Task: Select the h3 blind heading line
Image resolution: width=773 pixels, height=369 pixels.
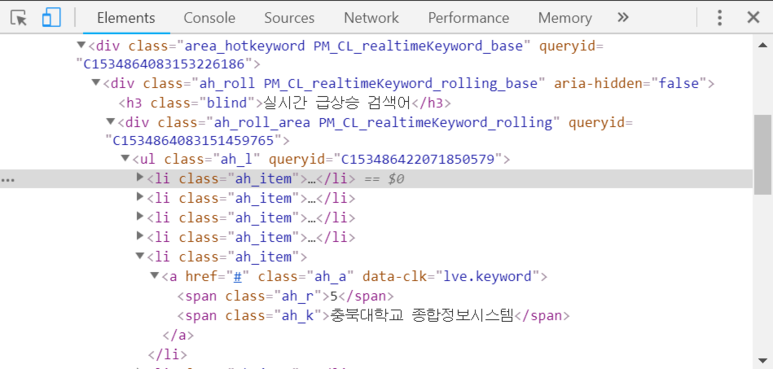Action: point(285,103)
